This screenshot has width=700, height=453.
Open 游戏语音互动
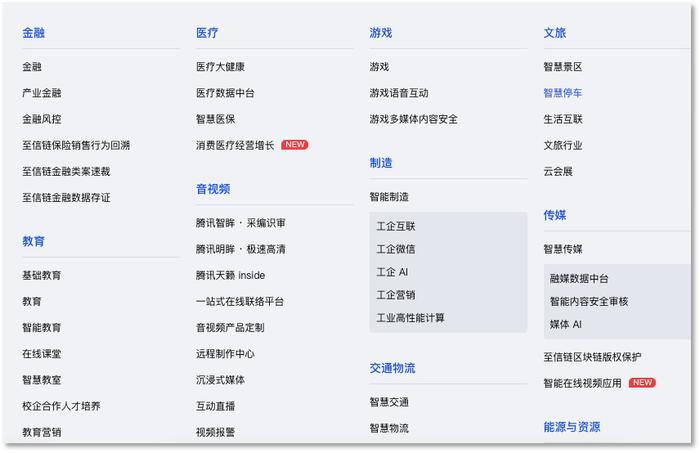click(x=399, y=93)
